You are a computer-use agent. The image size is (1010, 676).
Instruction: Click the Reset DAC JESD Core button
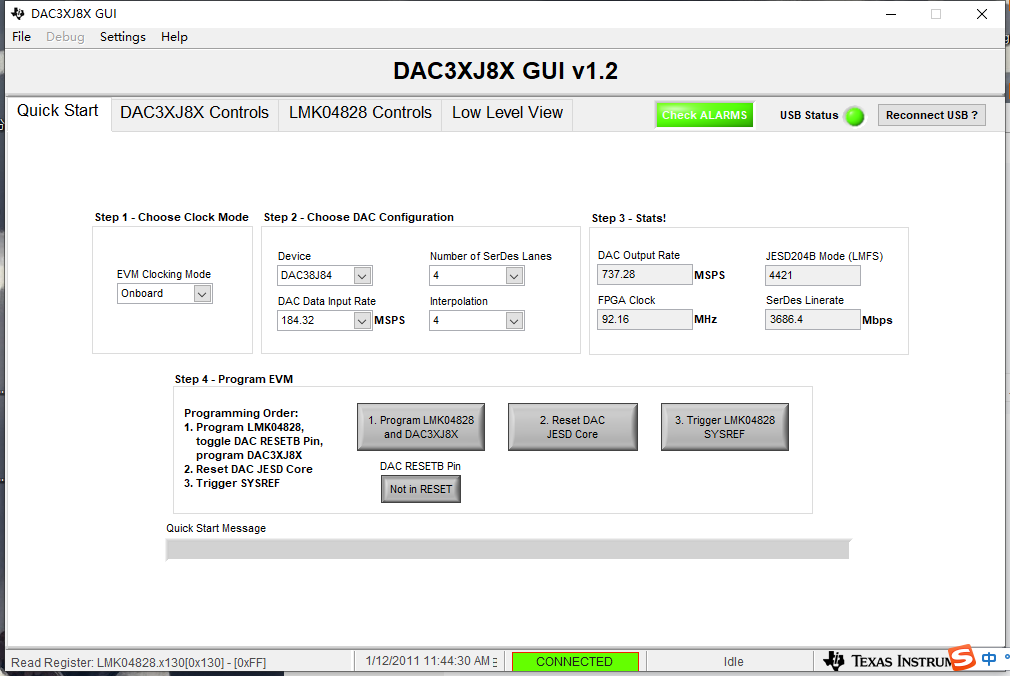click(573, 427)
